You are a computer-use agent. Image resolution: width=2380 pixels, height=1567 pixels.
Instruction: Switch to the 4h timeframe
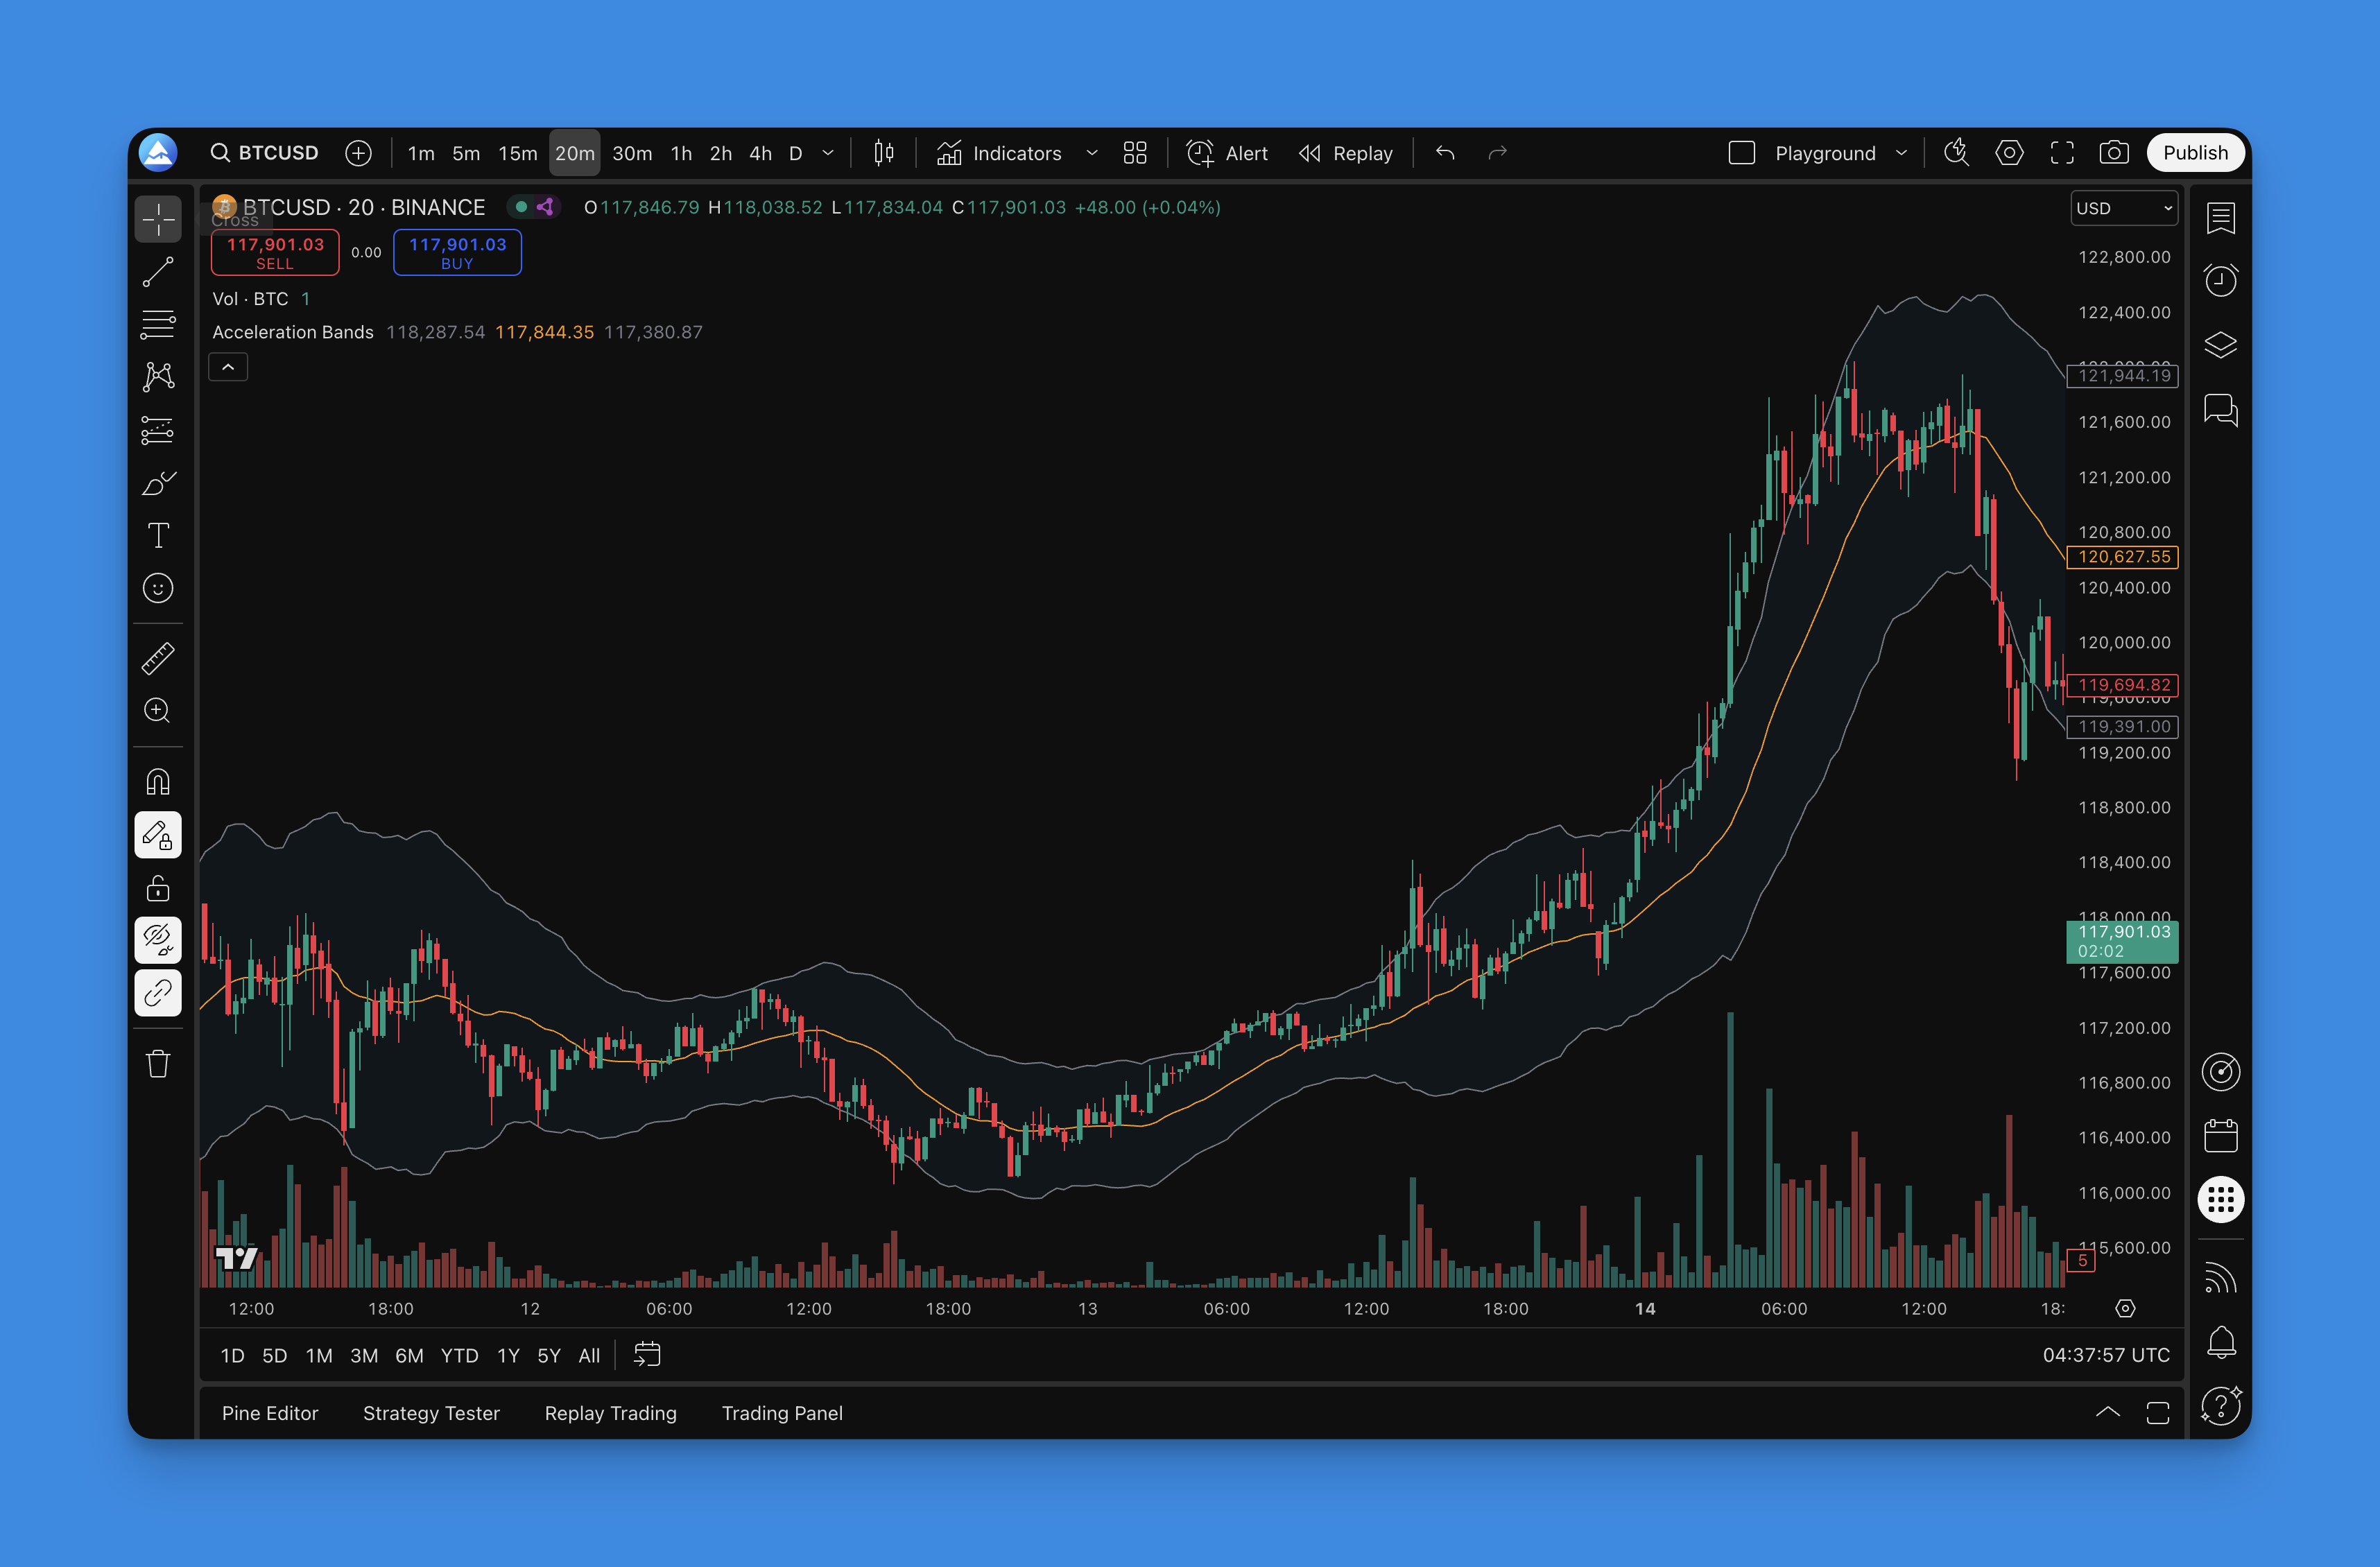761,153
